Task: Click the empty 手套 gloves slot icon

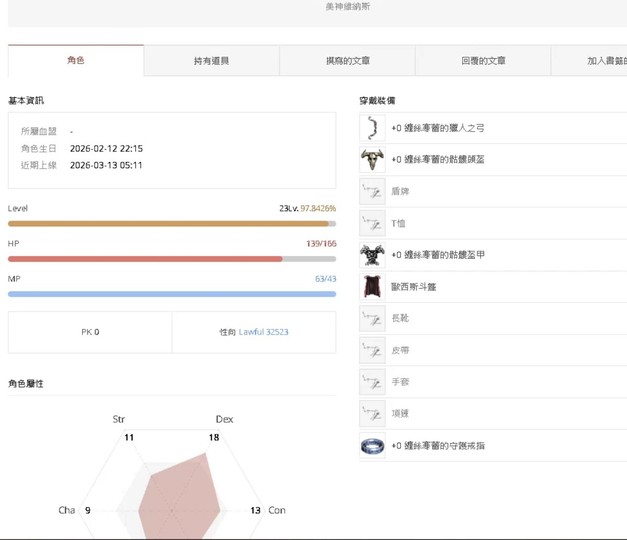Action: pos(372,382)
